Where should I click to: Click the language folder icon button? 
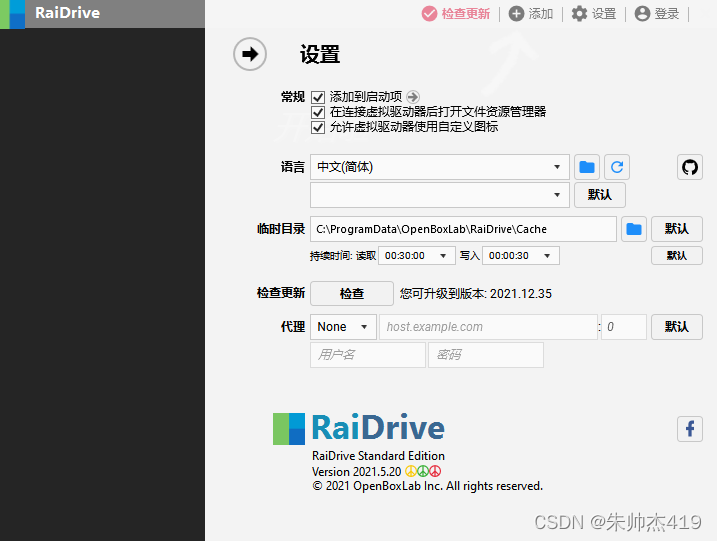click(587, 167)
